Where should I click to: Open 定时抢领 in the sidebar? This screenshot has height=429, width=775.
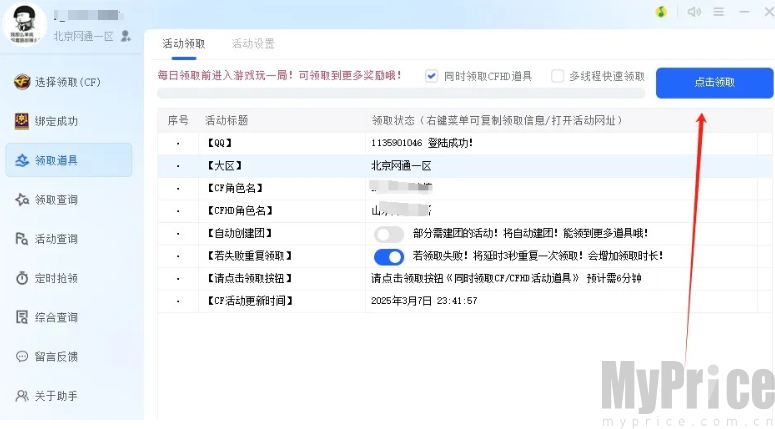click(69, 278)
